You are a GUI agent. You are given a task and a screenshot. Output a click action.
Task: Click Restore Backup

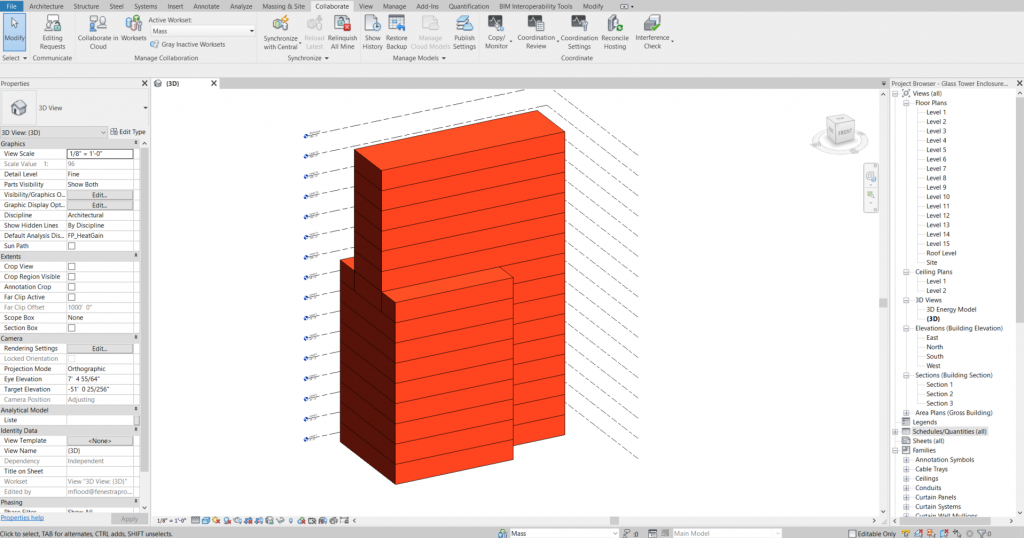[396, 32]
